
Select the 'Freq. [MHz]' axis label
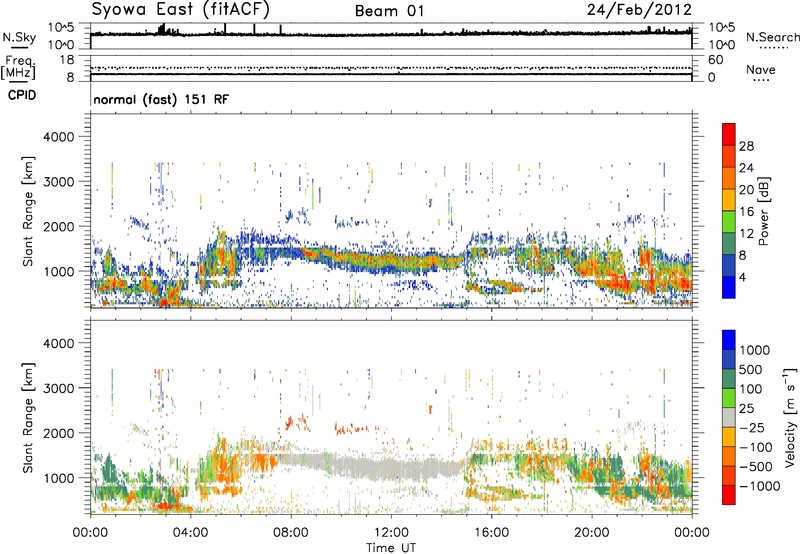[19, 67]
